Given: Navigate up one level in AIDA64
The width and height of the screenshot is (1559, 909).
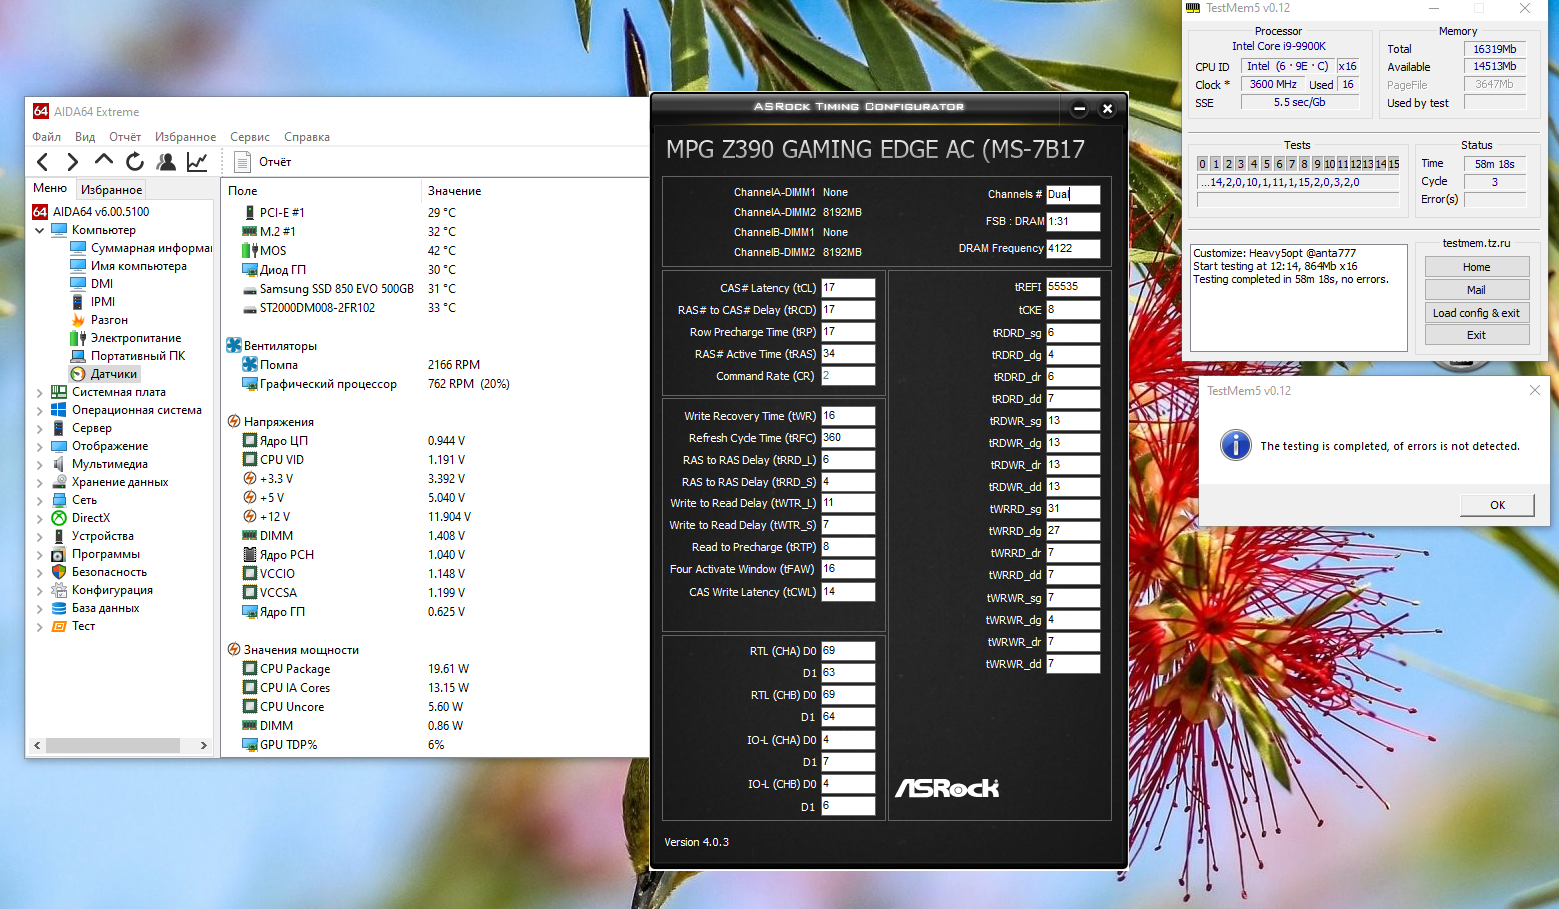Looking at the screenshot, I should 104,161.
